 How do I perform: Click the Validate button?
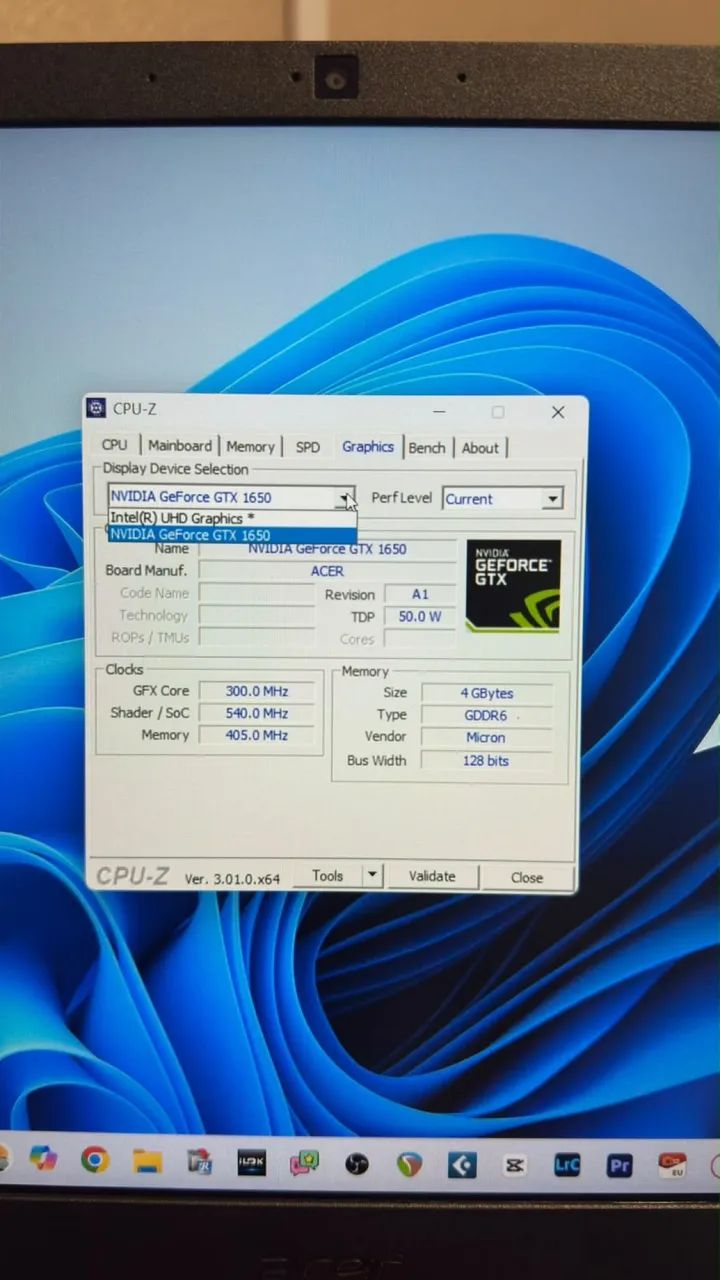432,877
